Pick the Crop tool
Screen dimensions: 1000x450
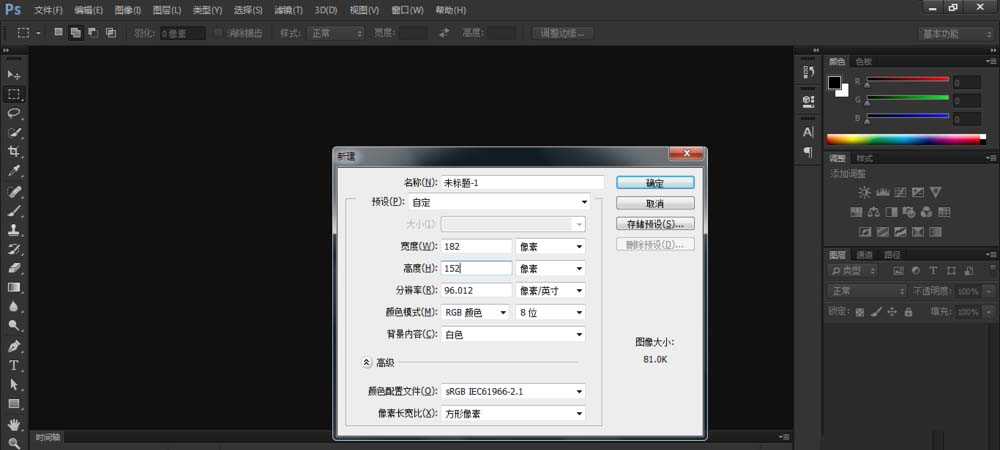[x=14, y=152]
